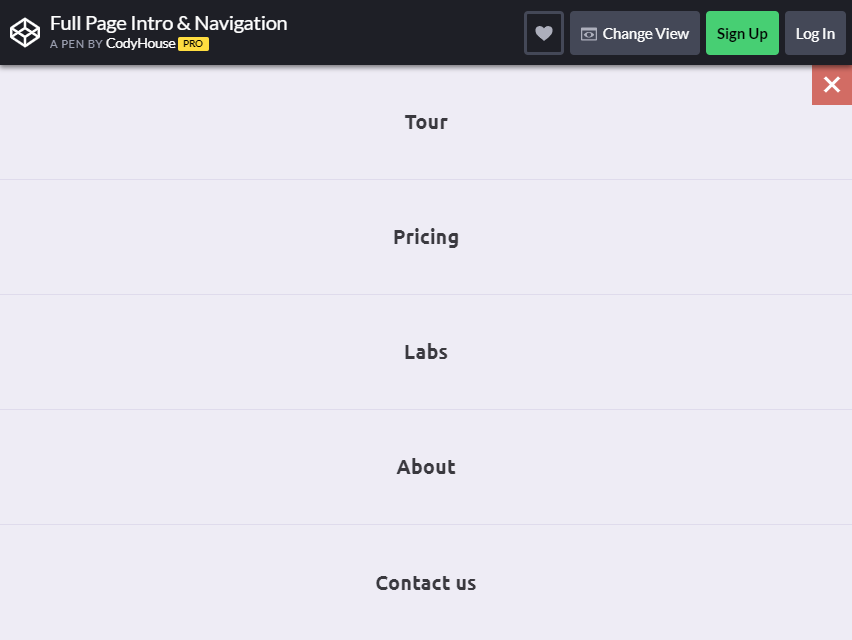Love this pen with heart icon
Viewport: 852px width, 640px height.
pos(544,33)
